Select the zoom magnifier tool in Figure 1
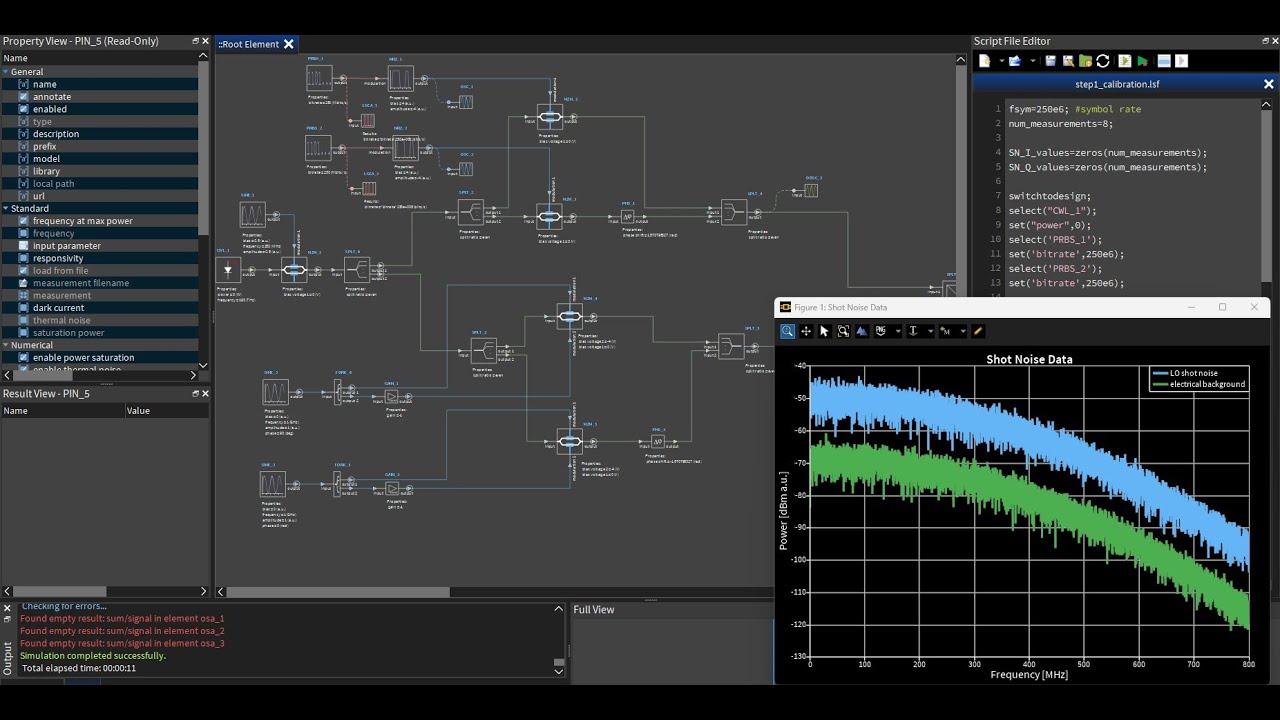 787,331
